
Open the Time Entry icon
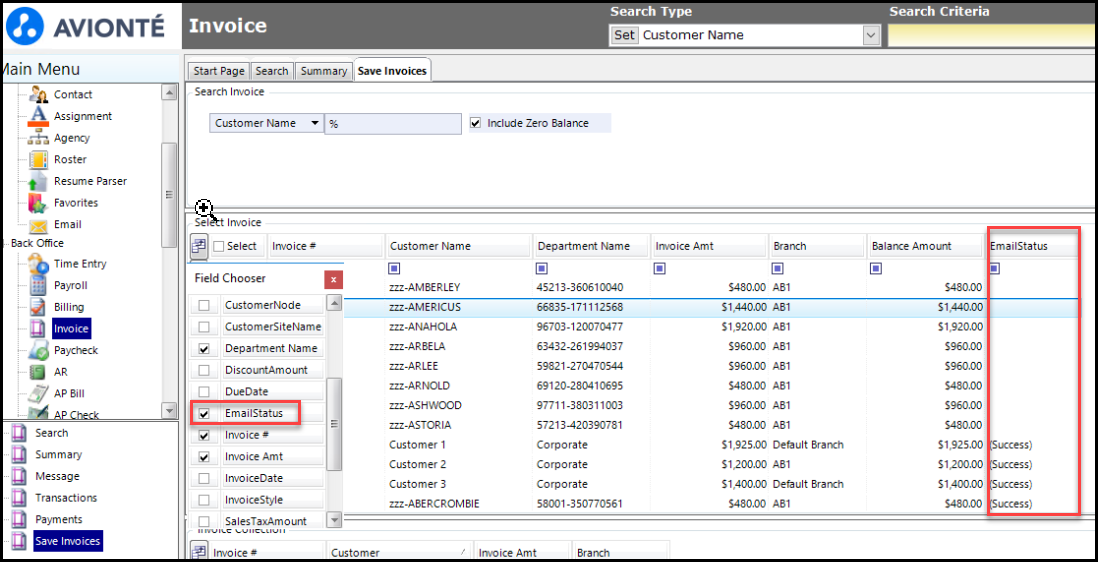(38, 264)
